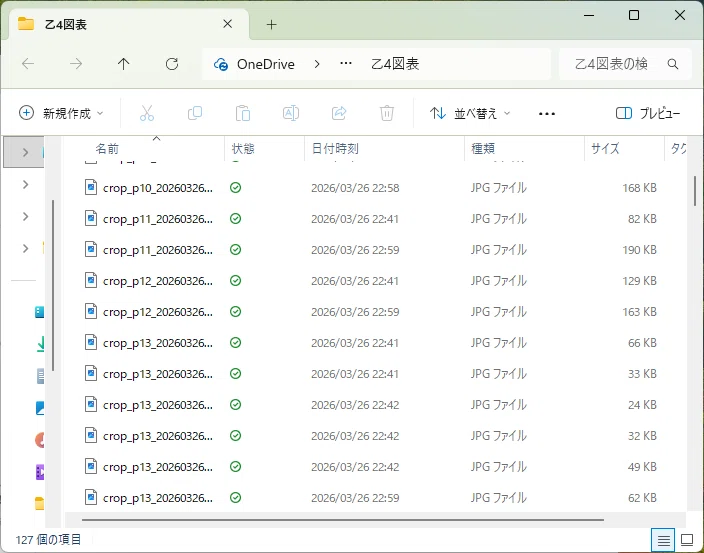Click the sync status checkmark of the 33 KB file

[236, 373]
